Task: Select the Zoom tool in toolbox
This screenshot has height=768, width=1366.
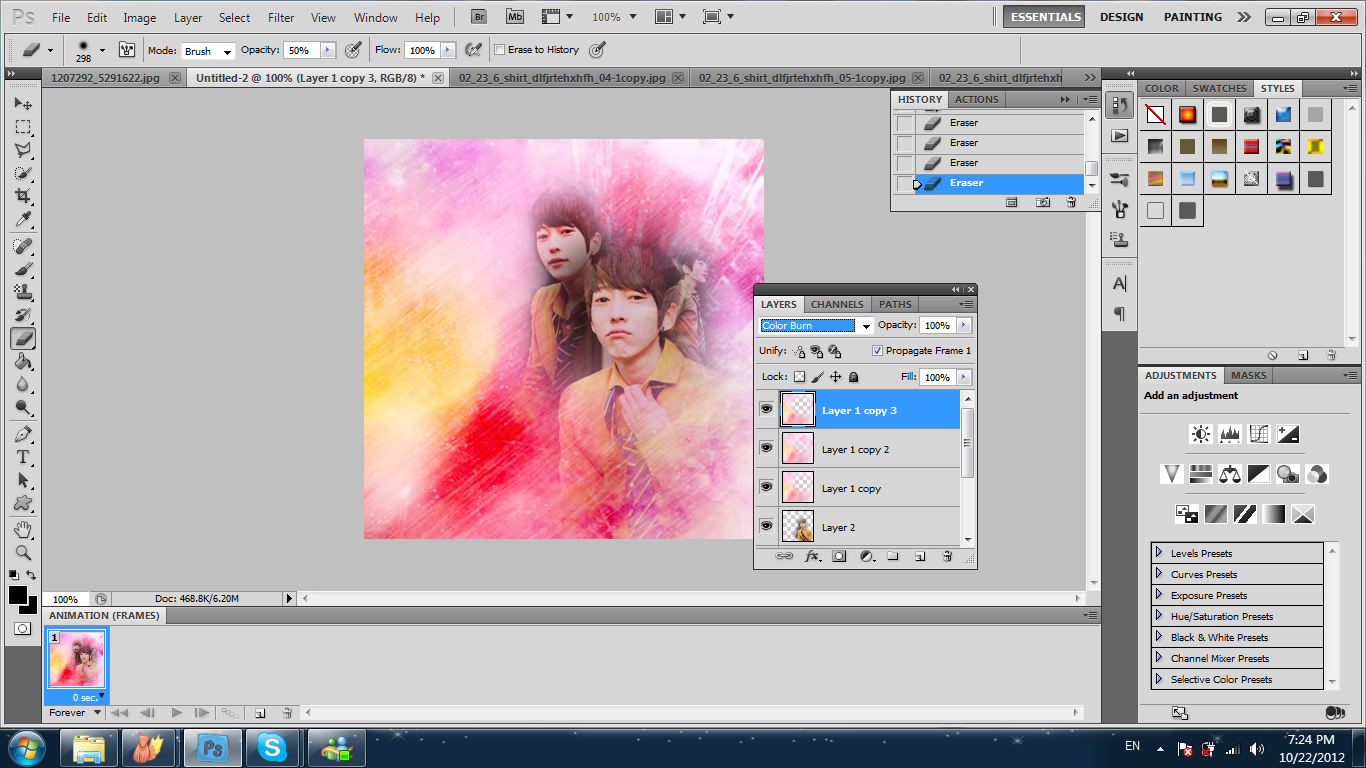Action: 23,552
